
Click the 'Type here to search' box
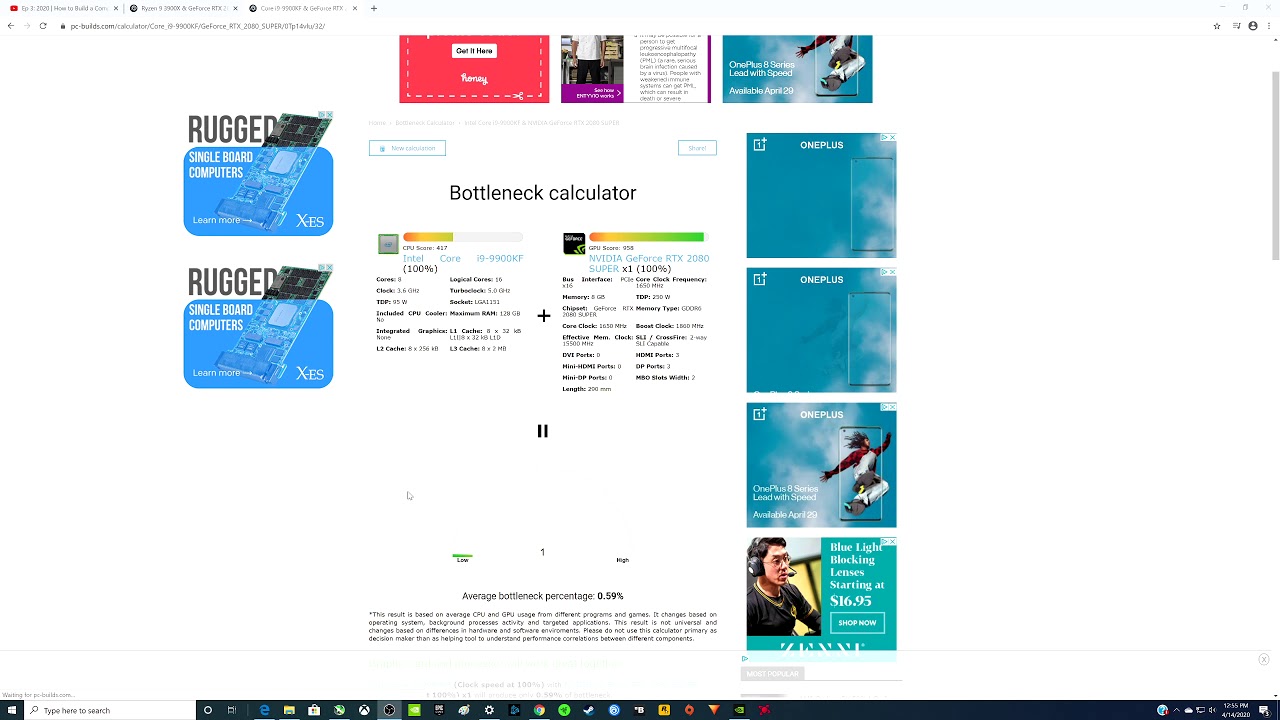110,710
